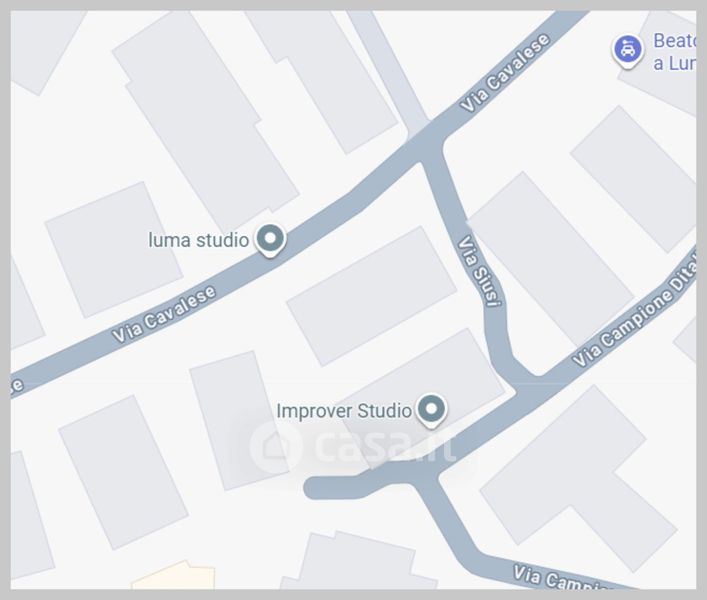Image resolution: width=707 pixels, height=600 pixels.
Task: Click the Via Siusi street label
Action: 479,270
